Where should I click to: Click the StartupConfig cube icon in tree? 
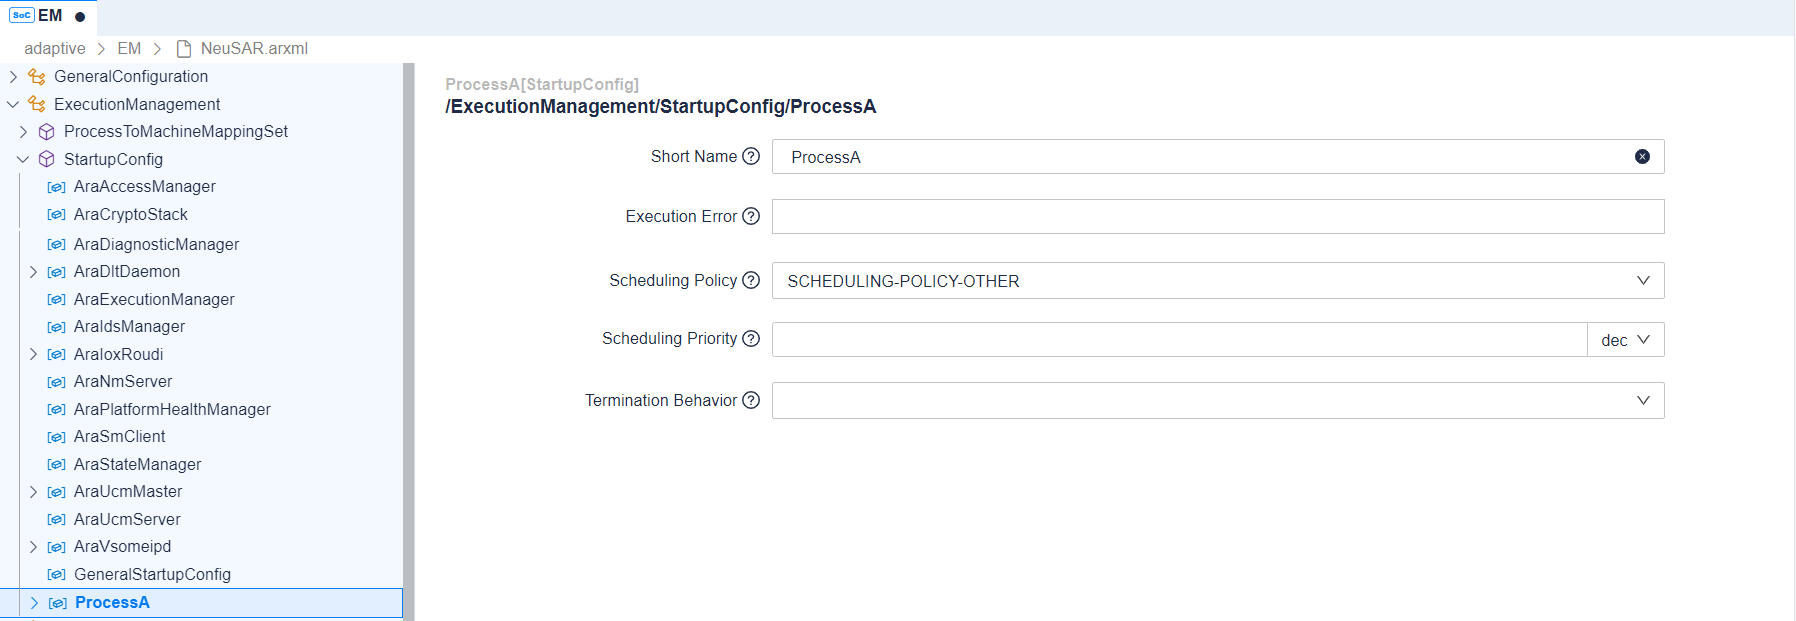(x=46, y=159)
